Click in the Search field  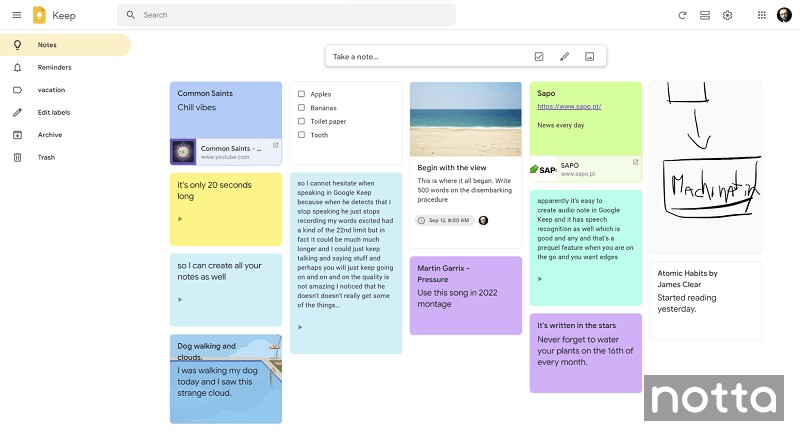pos(286,15)
